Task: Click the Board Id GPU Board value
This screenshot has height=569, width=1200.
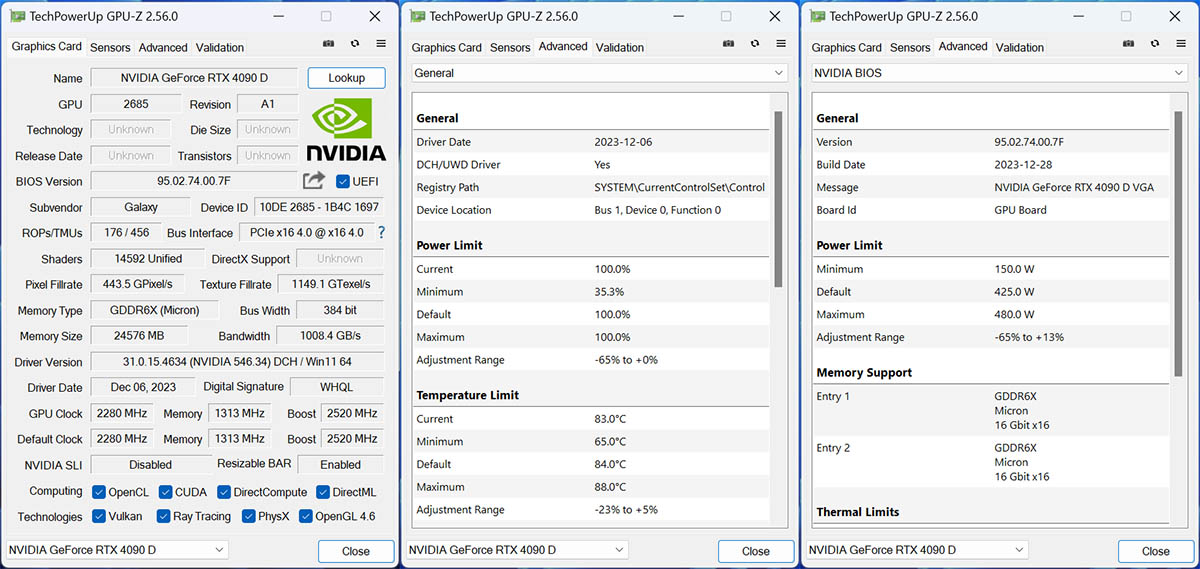Action: coord(1020,210)
